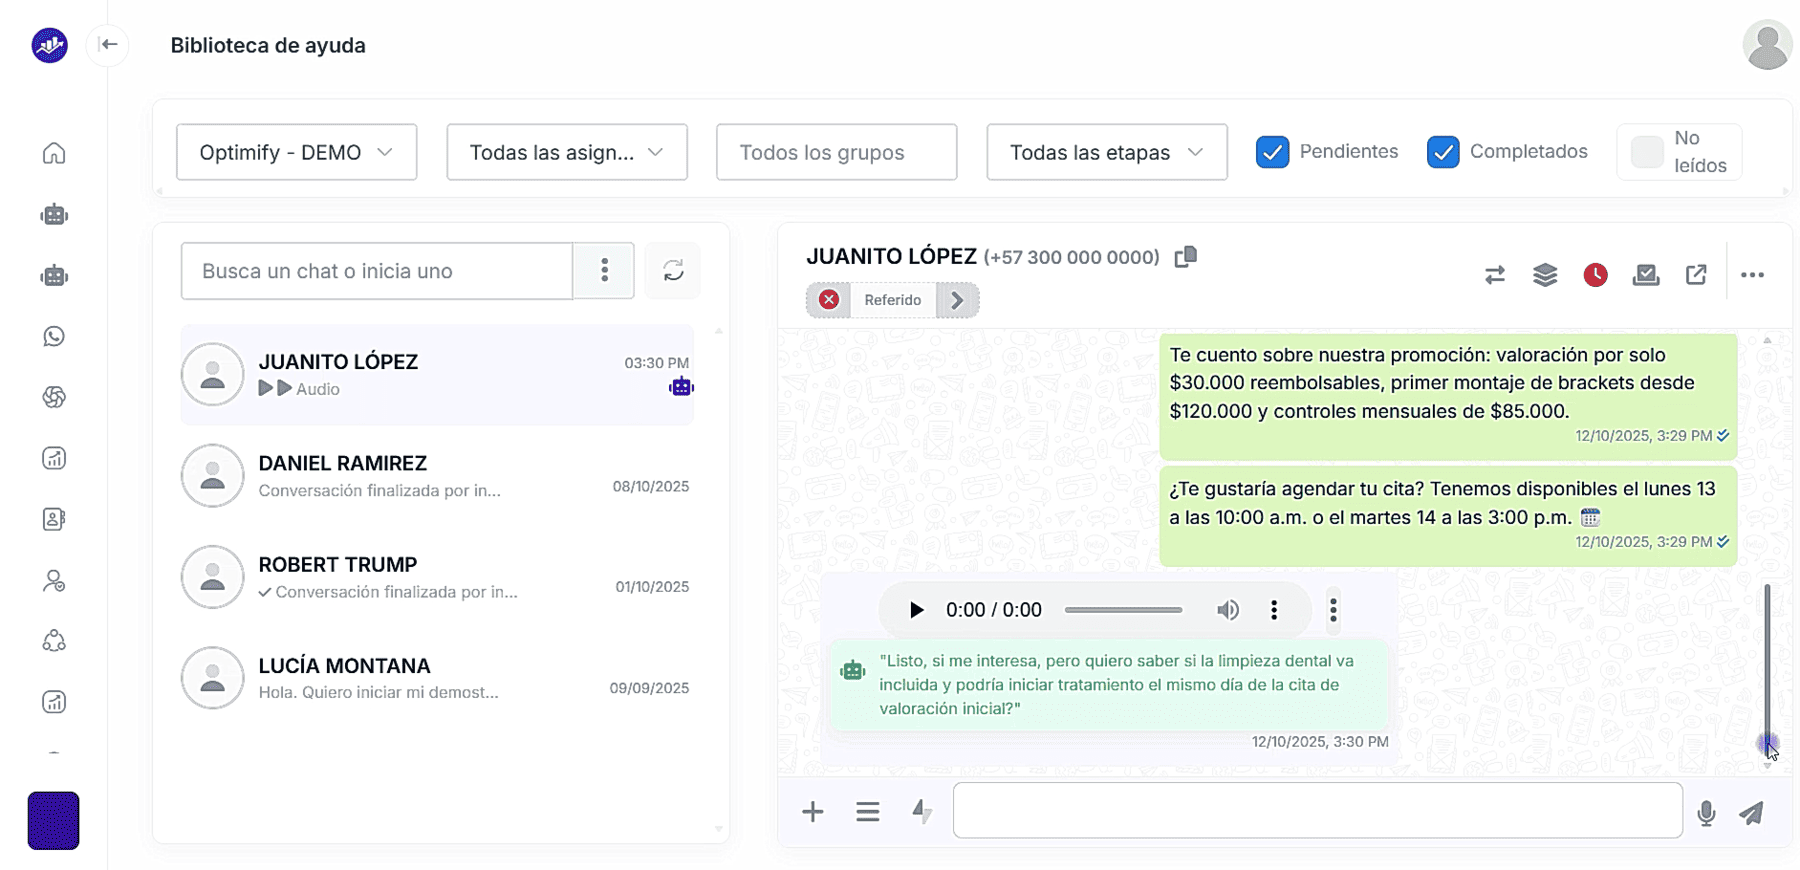Click the audio message progress slider
Viewport: 1800px width, 870px height.
1123,610
